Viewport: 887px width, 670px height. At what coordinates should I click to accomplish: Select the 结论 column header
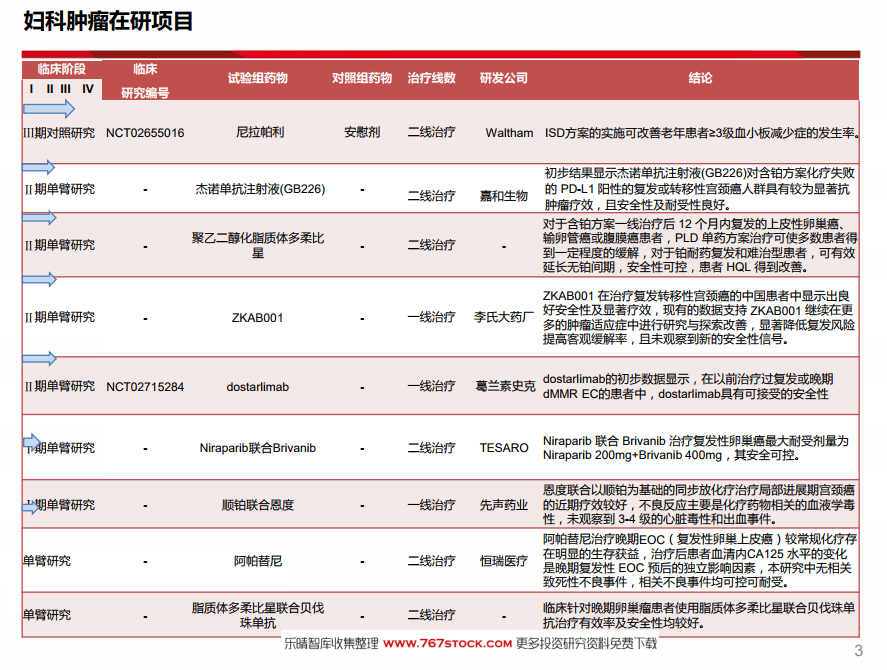pos(700,78)
